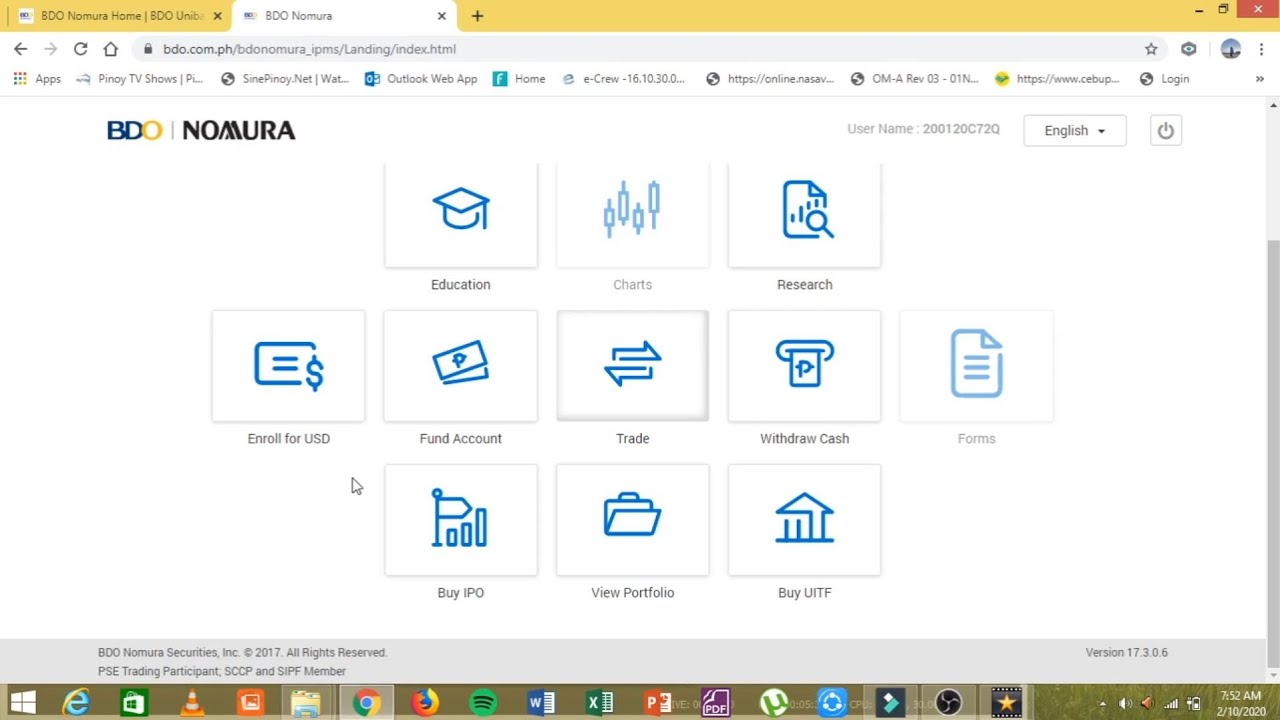Open the Enroll for USD icon
Image resolution: width=1280 pixels, height=720 pixels.
click(289, 365)
